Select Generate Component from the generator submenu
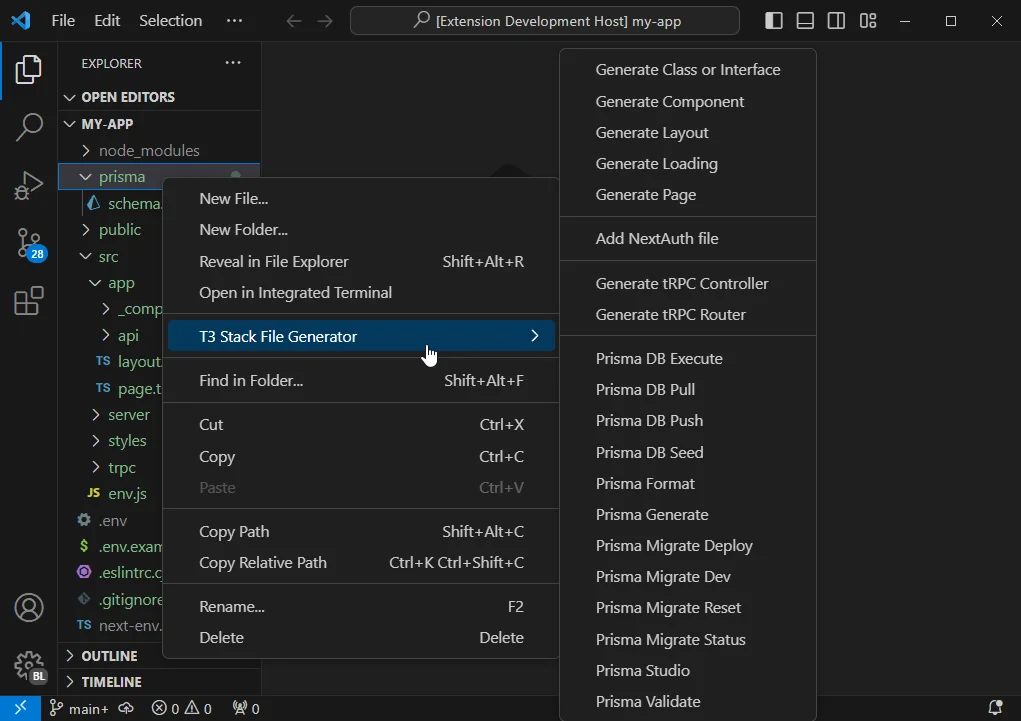This screenshot has height=721, width=1021. (x=669, y=101)
